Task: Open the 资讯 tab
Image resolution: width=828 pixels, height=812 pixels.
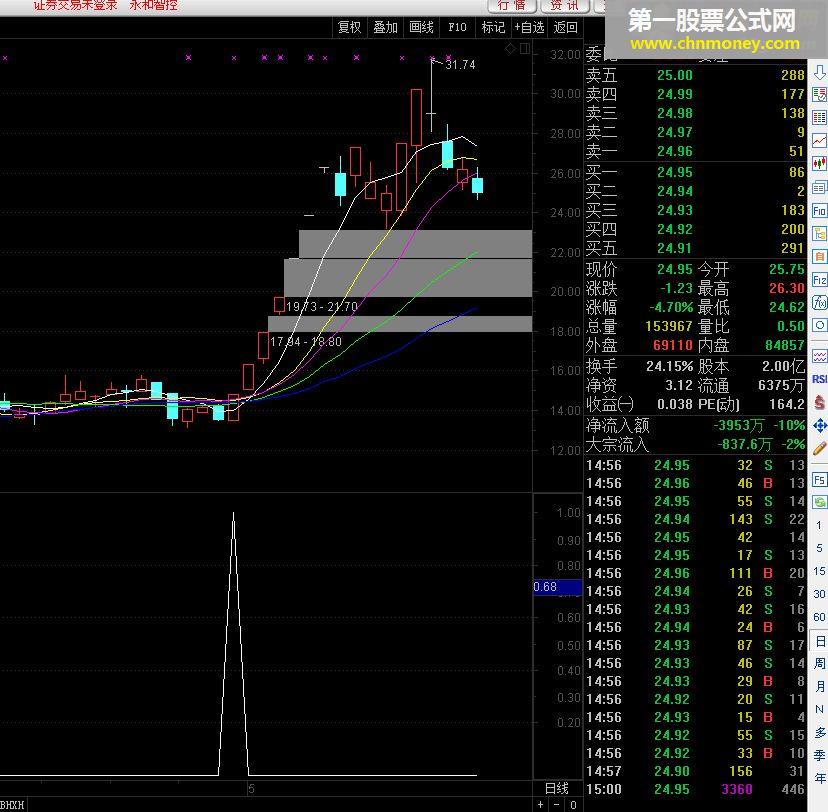Action: tap(564, 6)
